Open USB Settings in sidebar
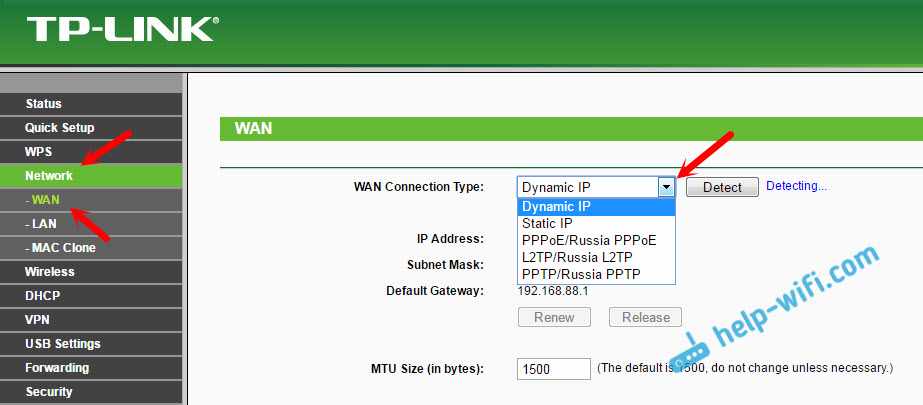Screen dimensions: 923x405 pyautogui.click(x=92, y=344)
